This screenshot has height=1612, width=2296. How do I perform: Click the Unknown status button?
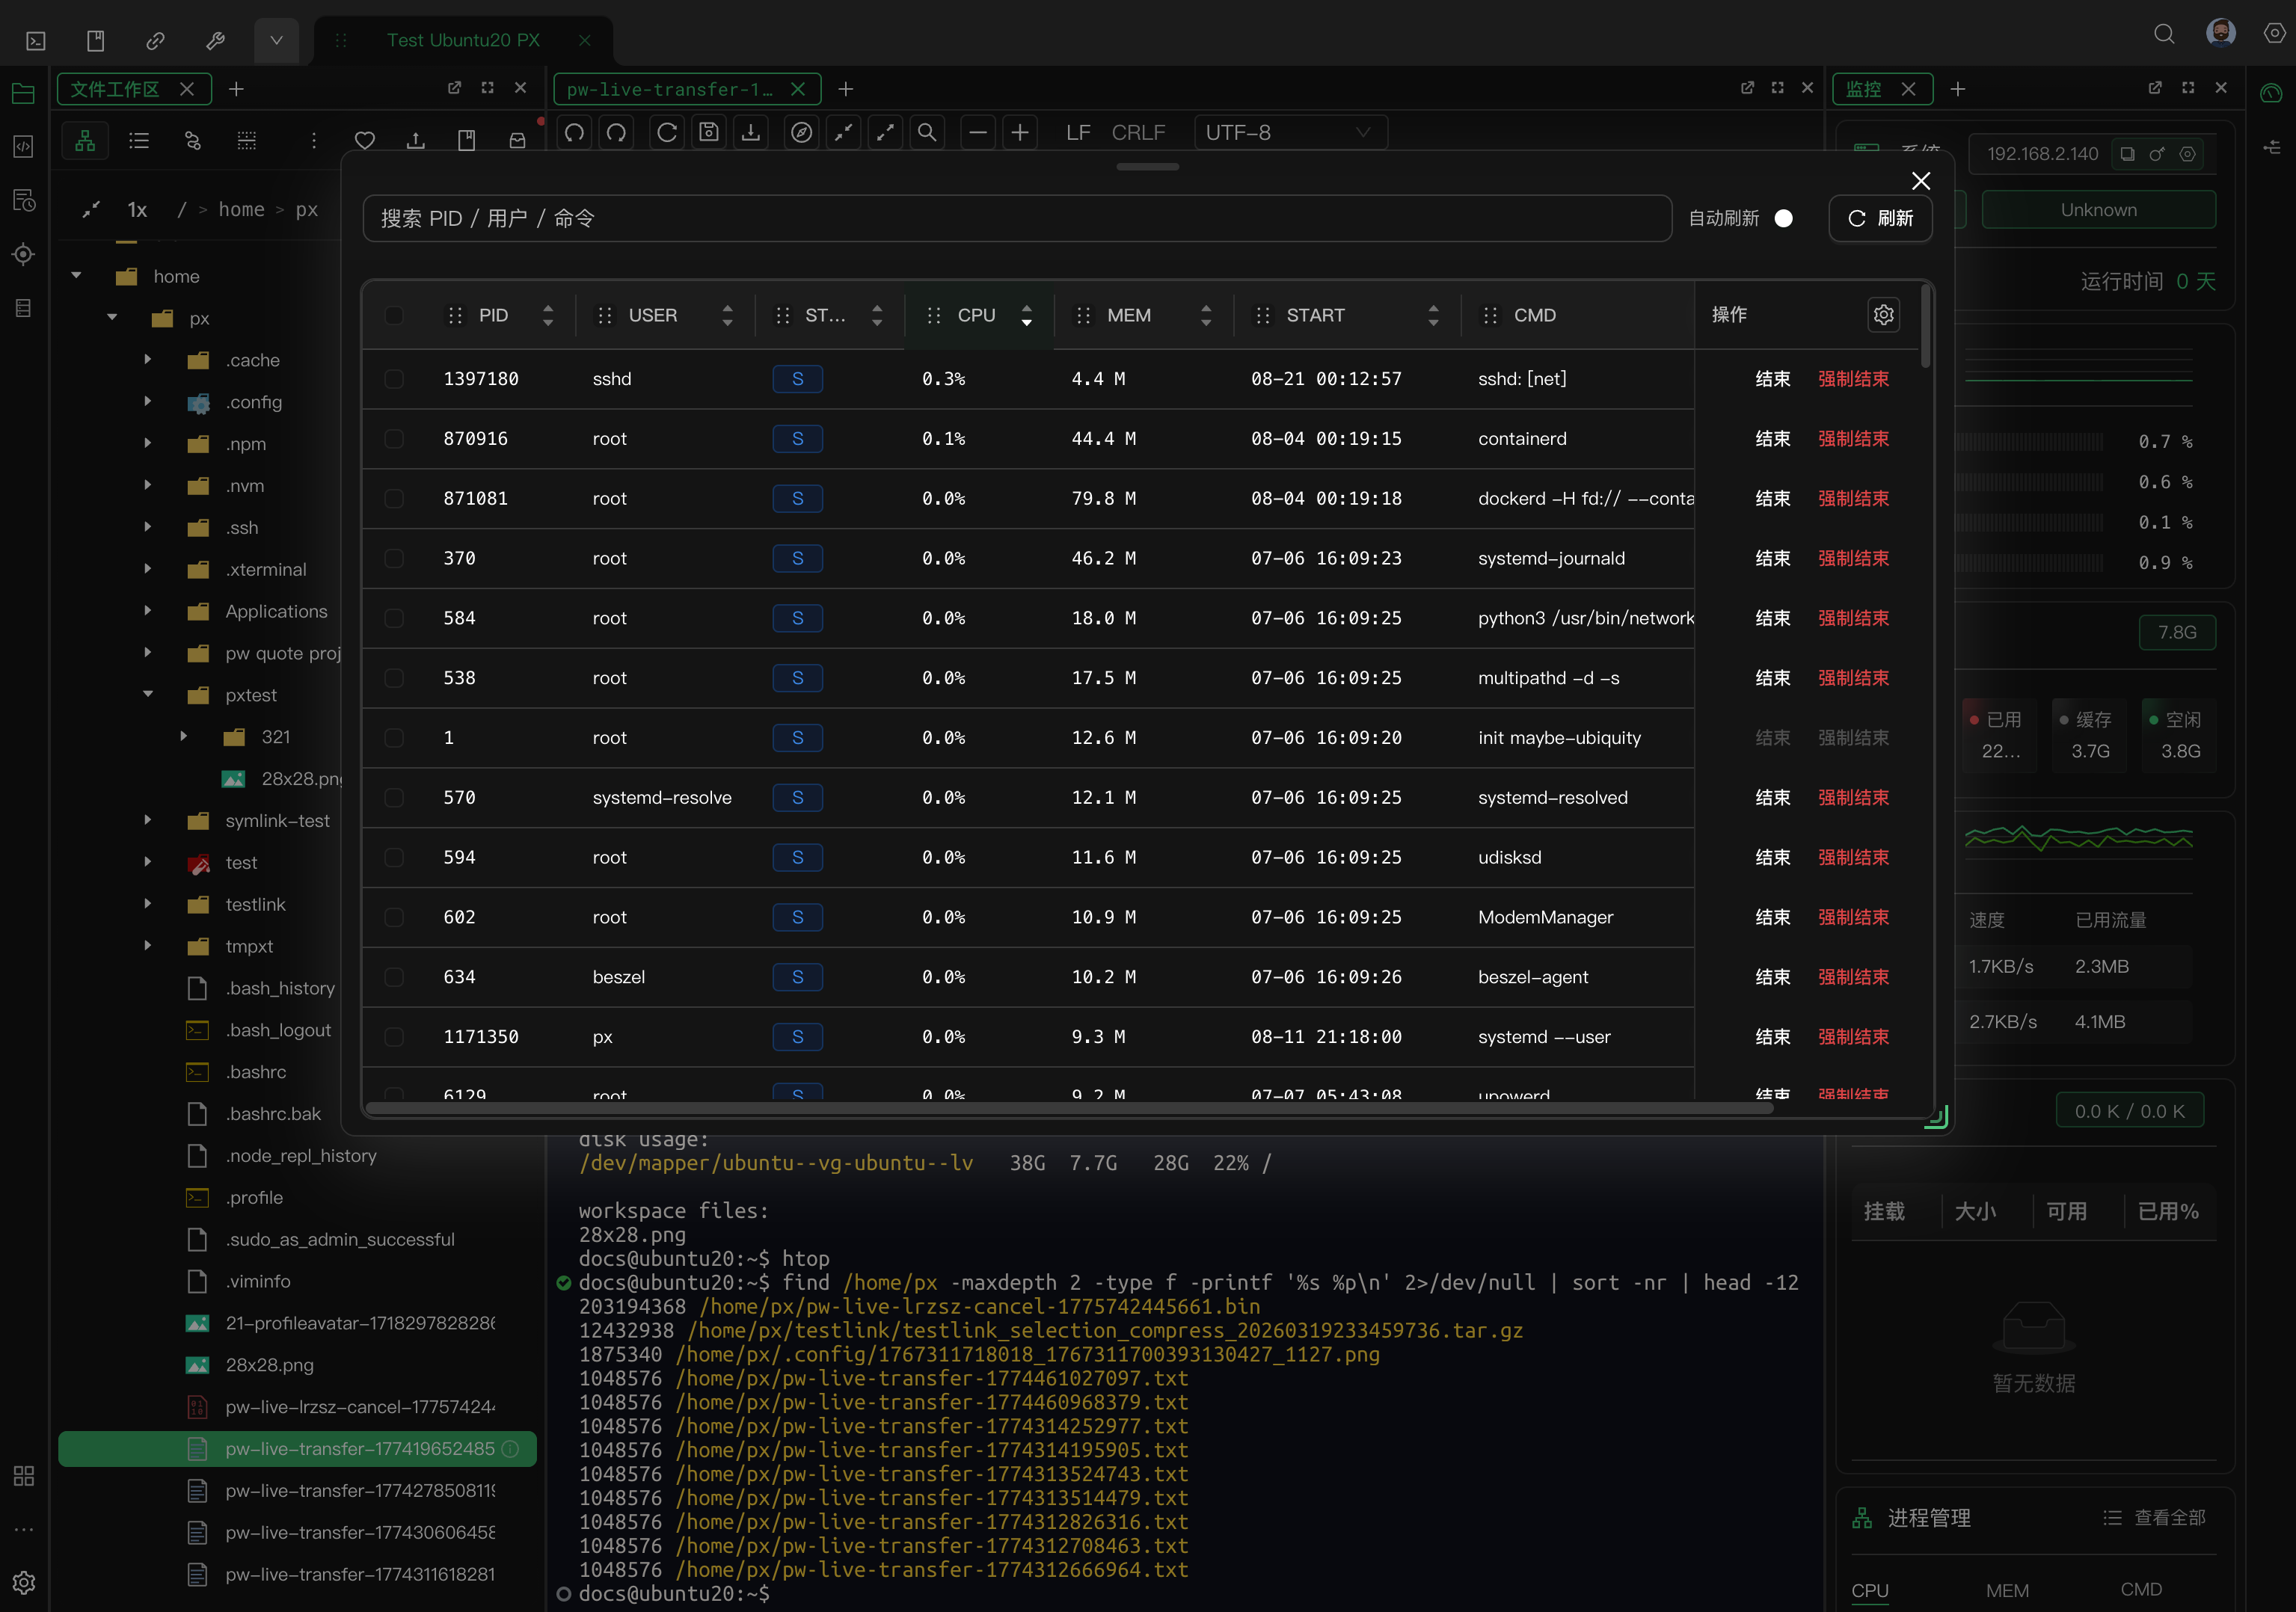(x=2099, y=210)
